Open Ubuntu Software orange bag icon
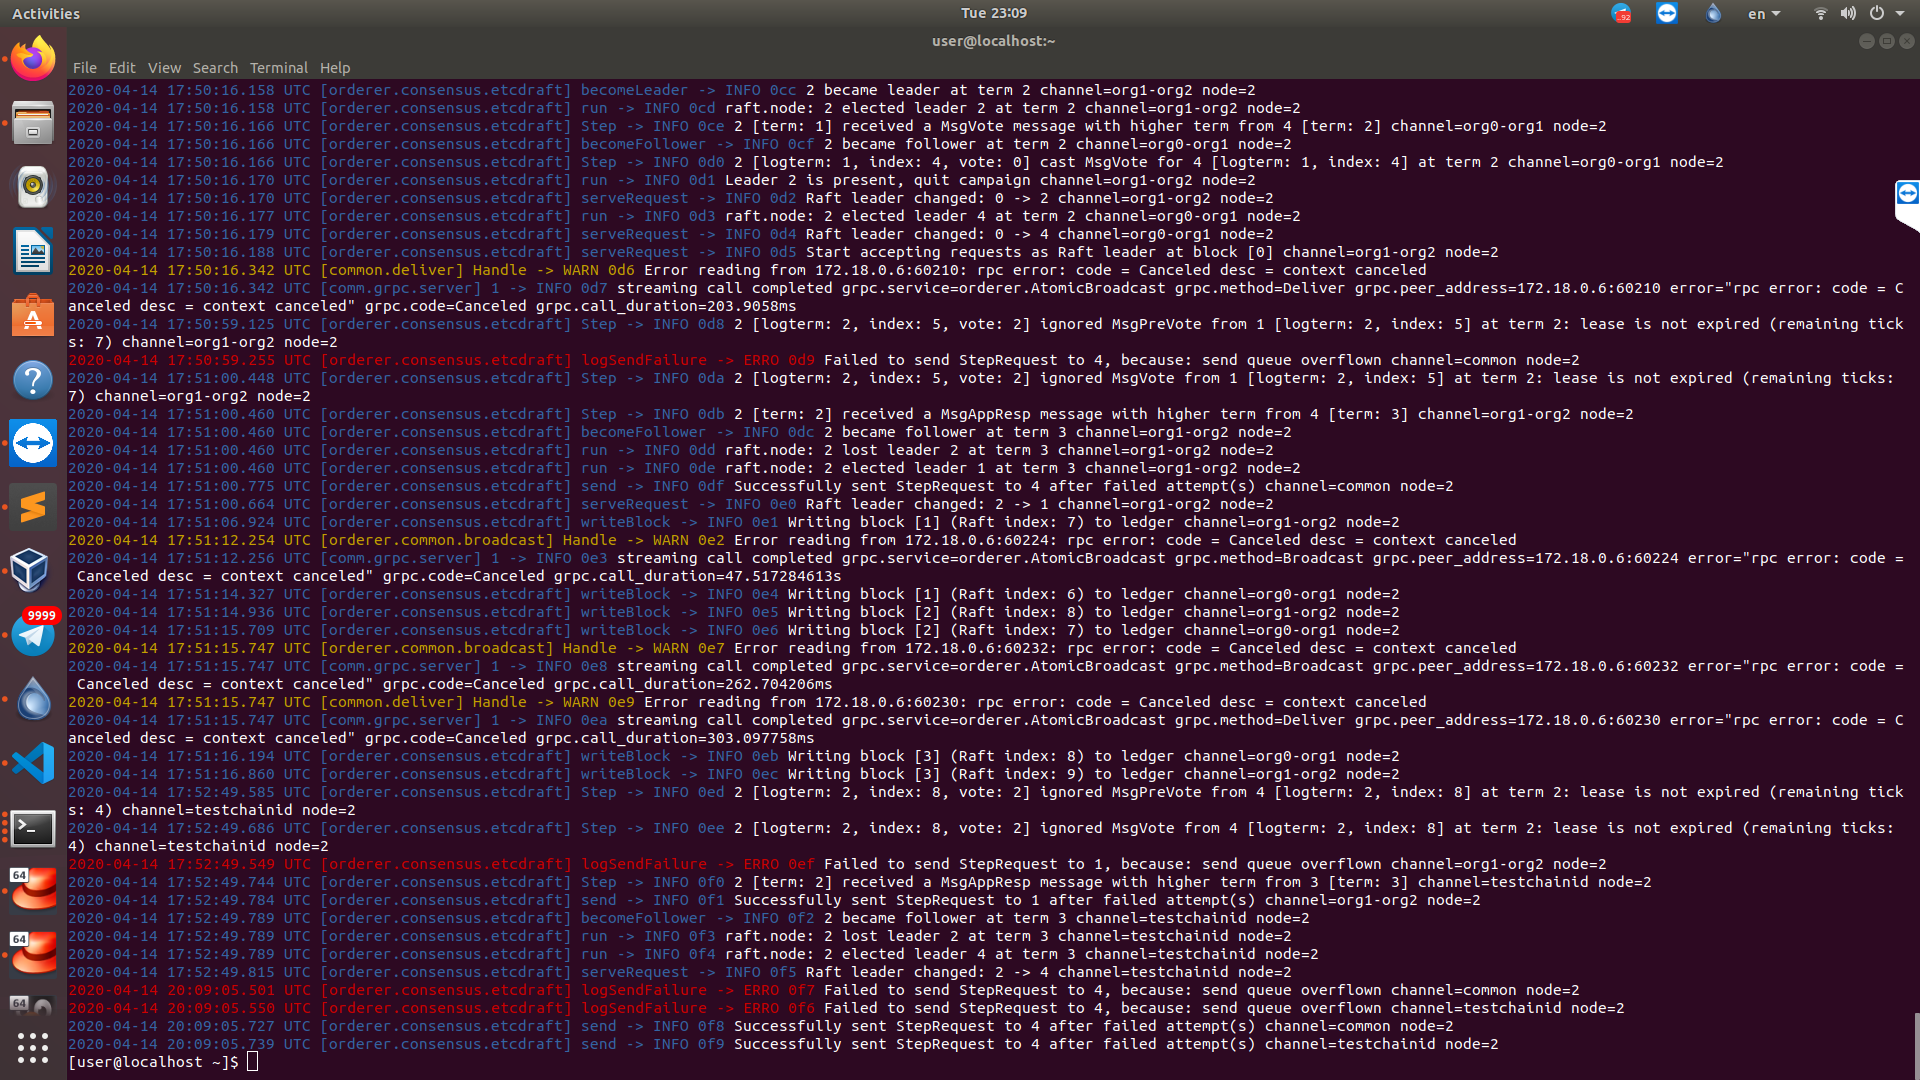 coord(33,315)
